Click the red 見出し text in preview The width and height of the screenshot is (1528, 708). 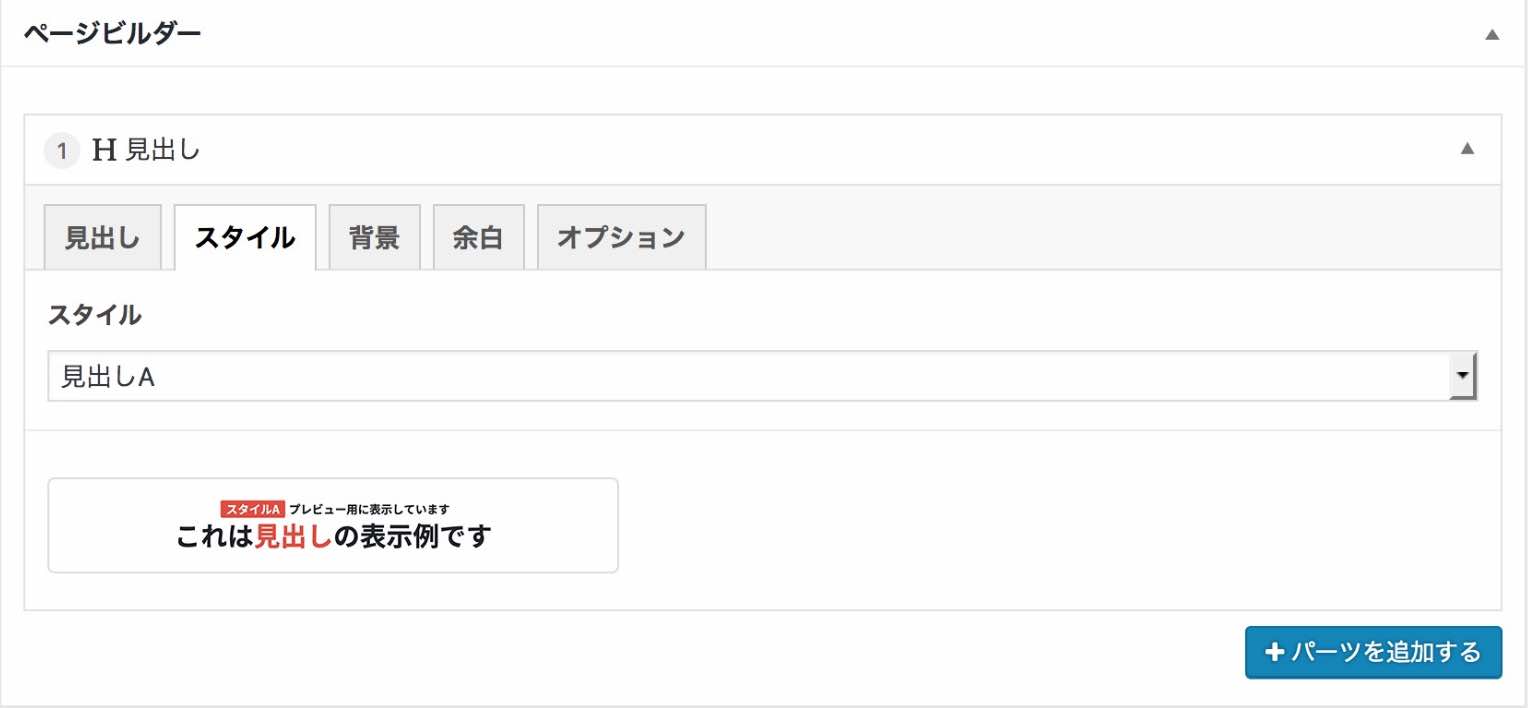tap(293, 537)
